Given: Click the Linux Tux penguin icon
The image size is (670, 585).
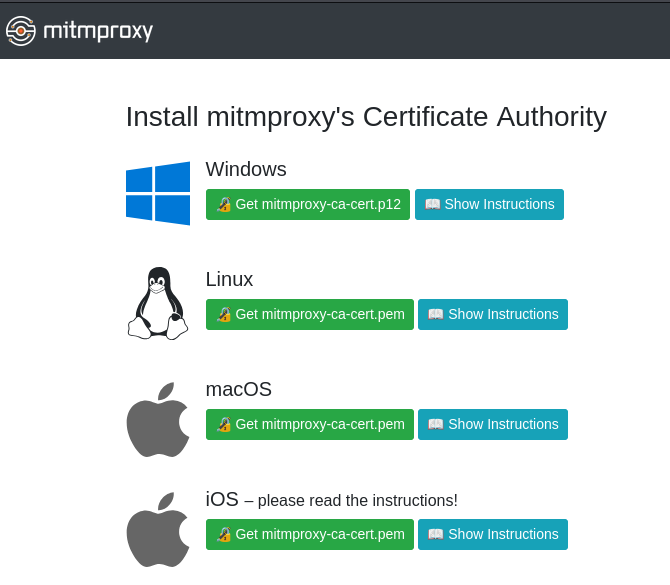Looking at the screenshot, I should pyautogui.click(x=158, y=303).
